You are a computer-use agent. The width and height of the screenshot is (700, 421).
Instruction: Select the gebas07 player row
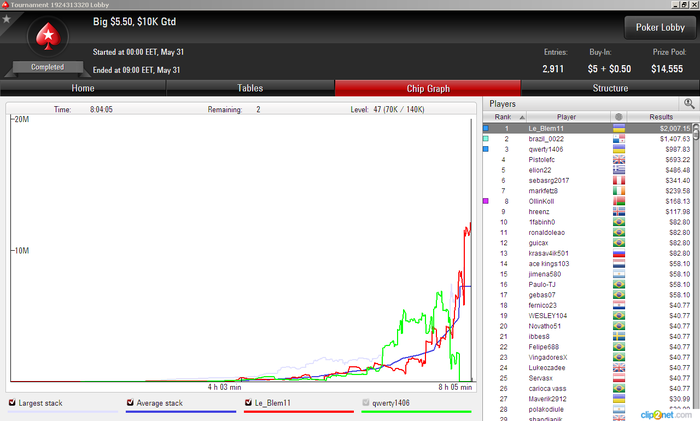pos(588,295)
